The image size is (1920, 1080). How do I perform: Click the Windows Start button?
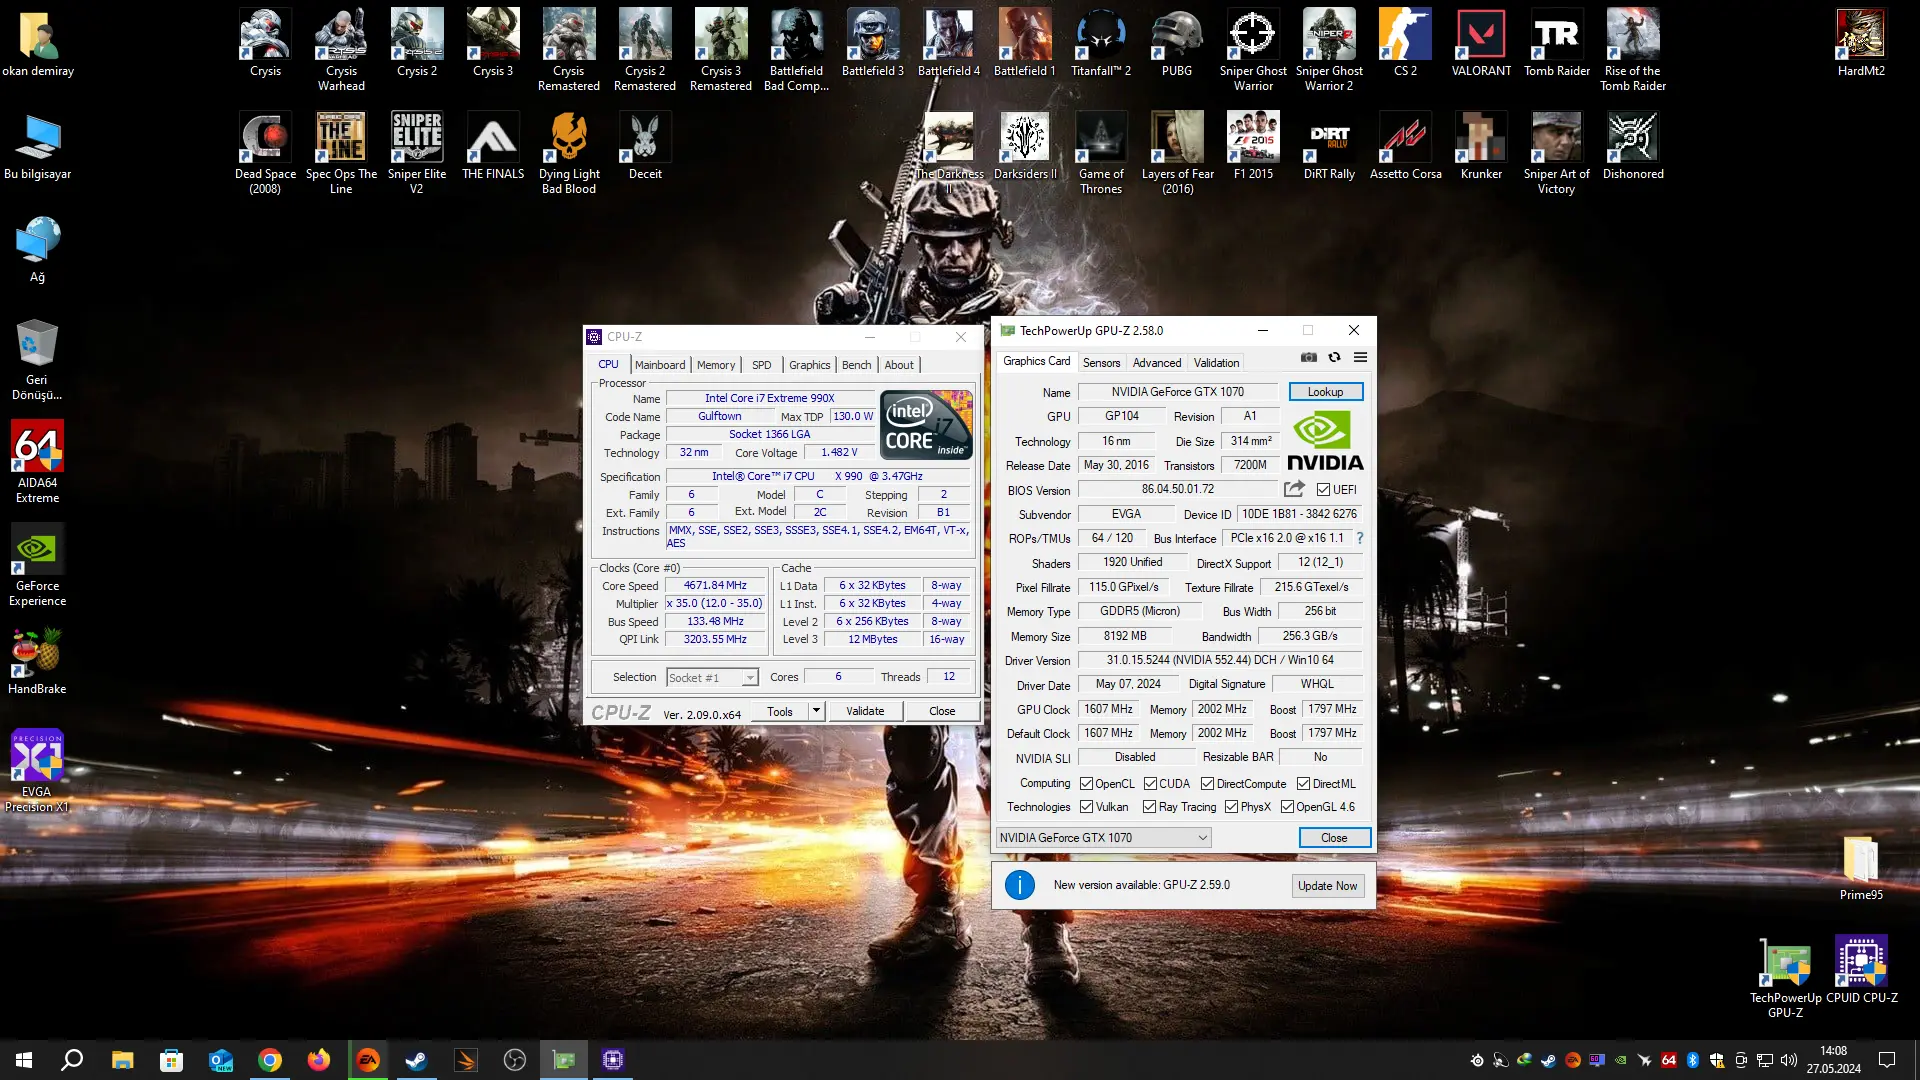(x=24, y=1060)
